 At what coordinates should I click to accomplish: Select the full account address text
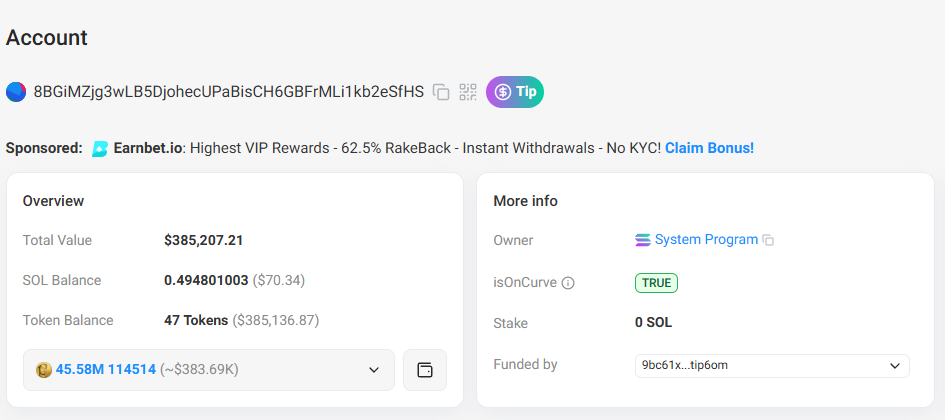[228, 92]
